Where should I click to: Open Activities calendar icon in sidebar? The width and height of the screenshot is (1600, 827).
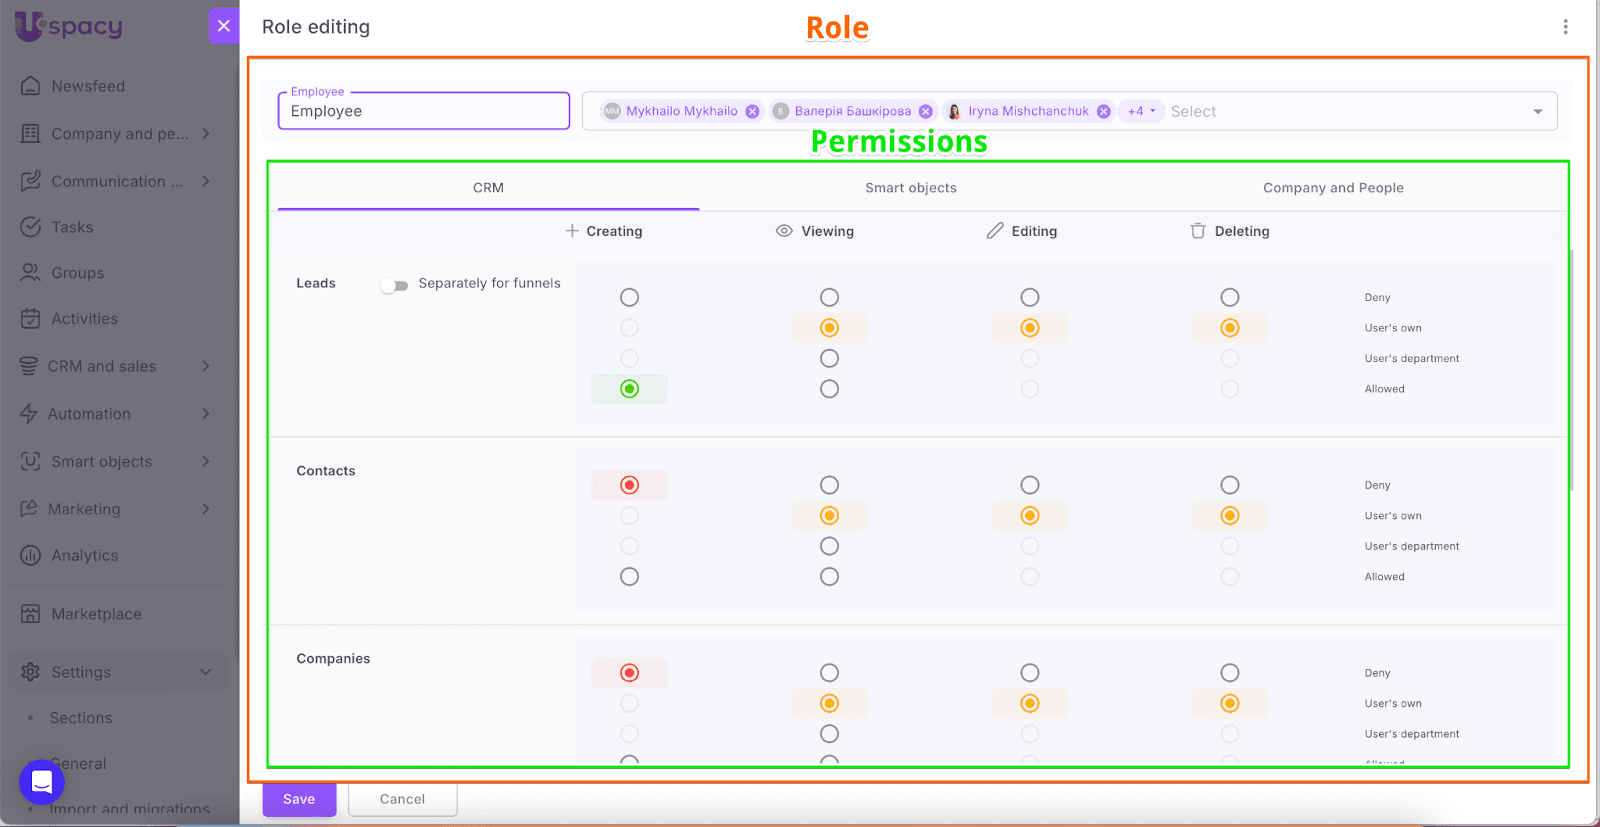[31, 319]
